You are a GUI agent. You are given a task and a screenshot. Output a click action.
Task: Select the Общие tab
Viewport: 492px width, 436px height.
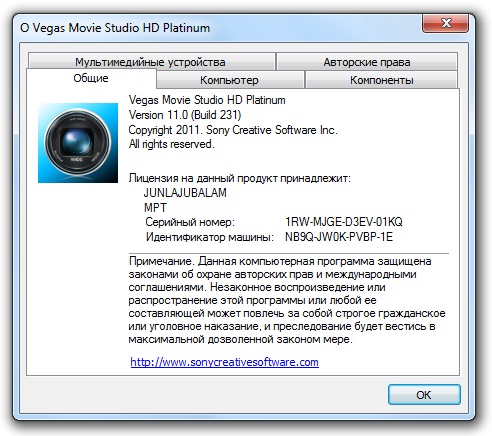tap(91, 78)
